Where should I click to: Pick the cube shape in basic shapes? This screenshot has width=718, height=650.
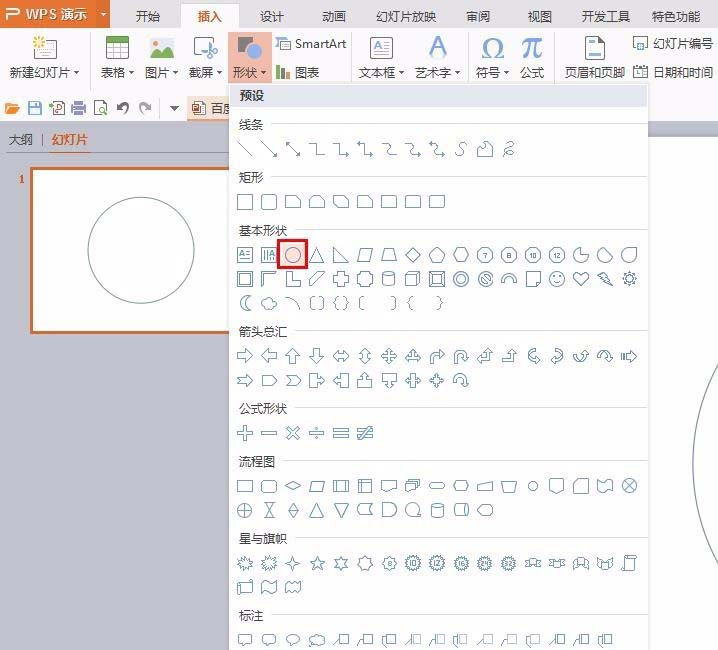tap(413, 279)
